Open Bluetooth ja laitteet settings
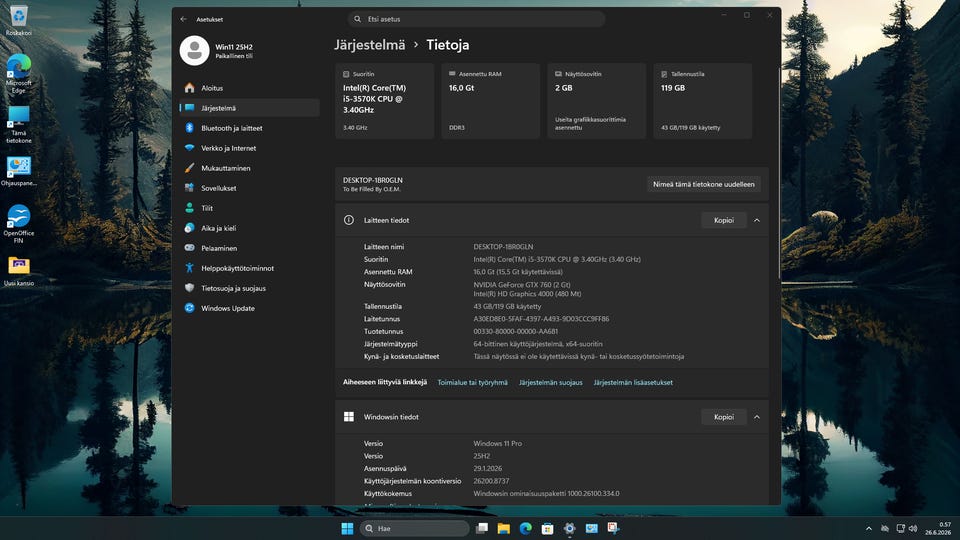 tap(249, 128)
